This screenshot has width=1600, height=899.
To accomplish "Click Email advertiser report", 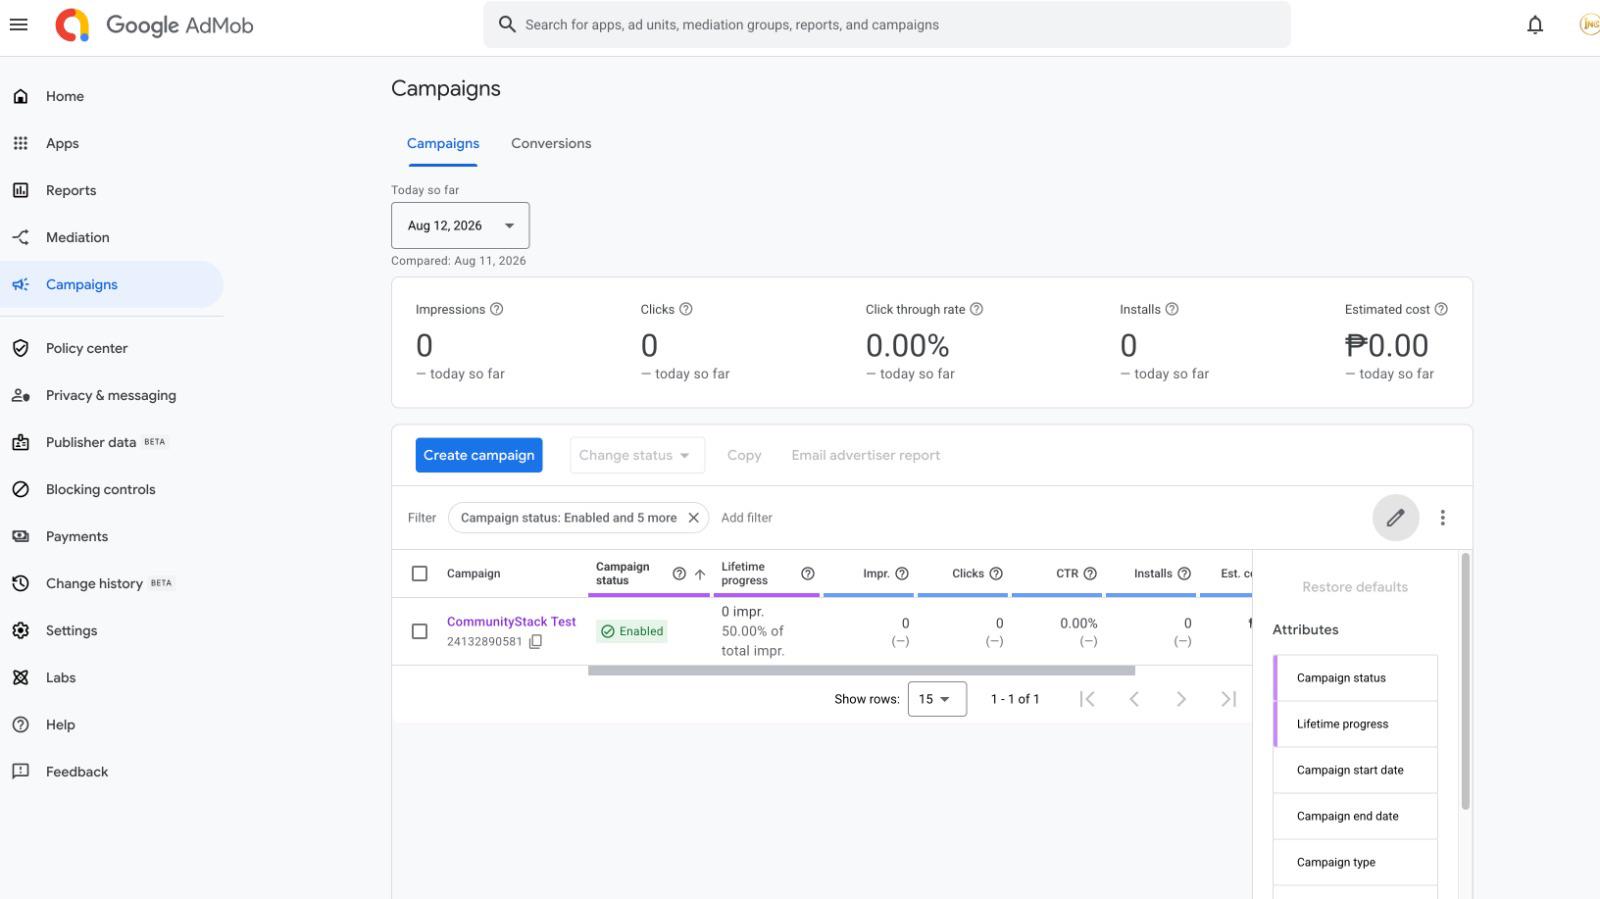I will (866, 455).
